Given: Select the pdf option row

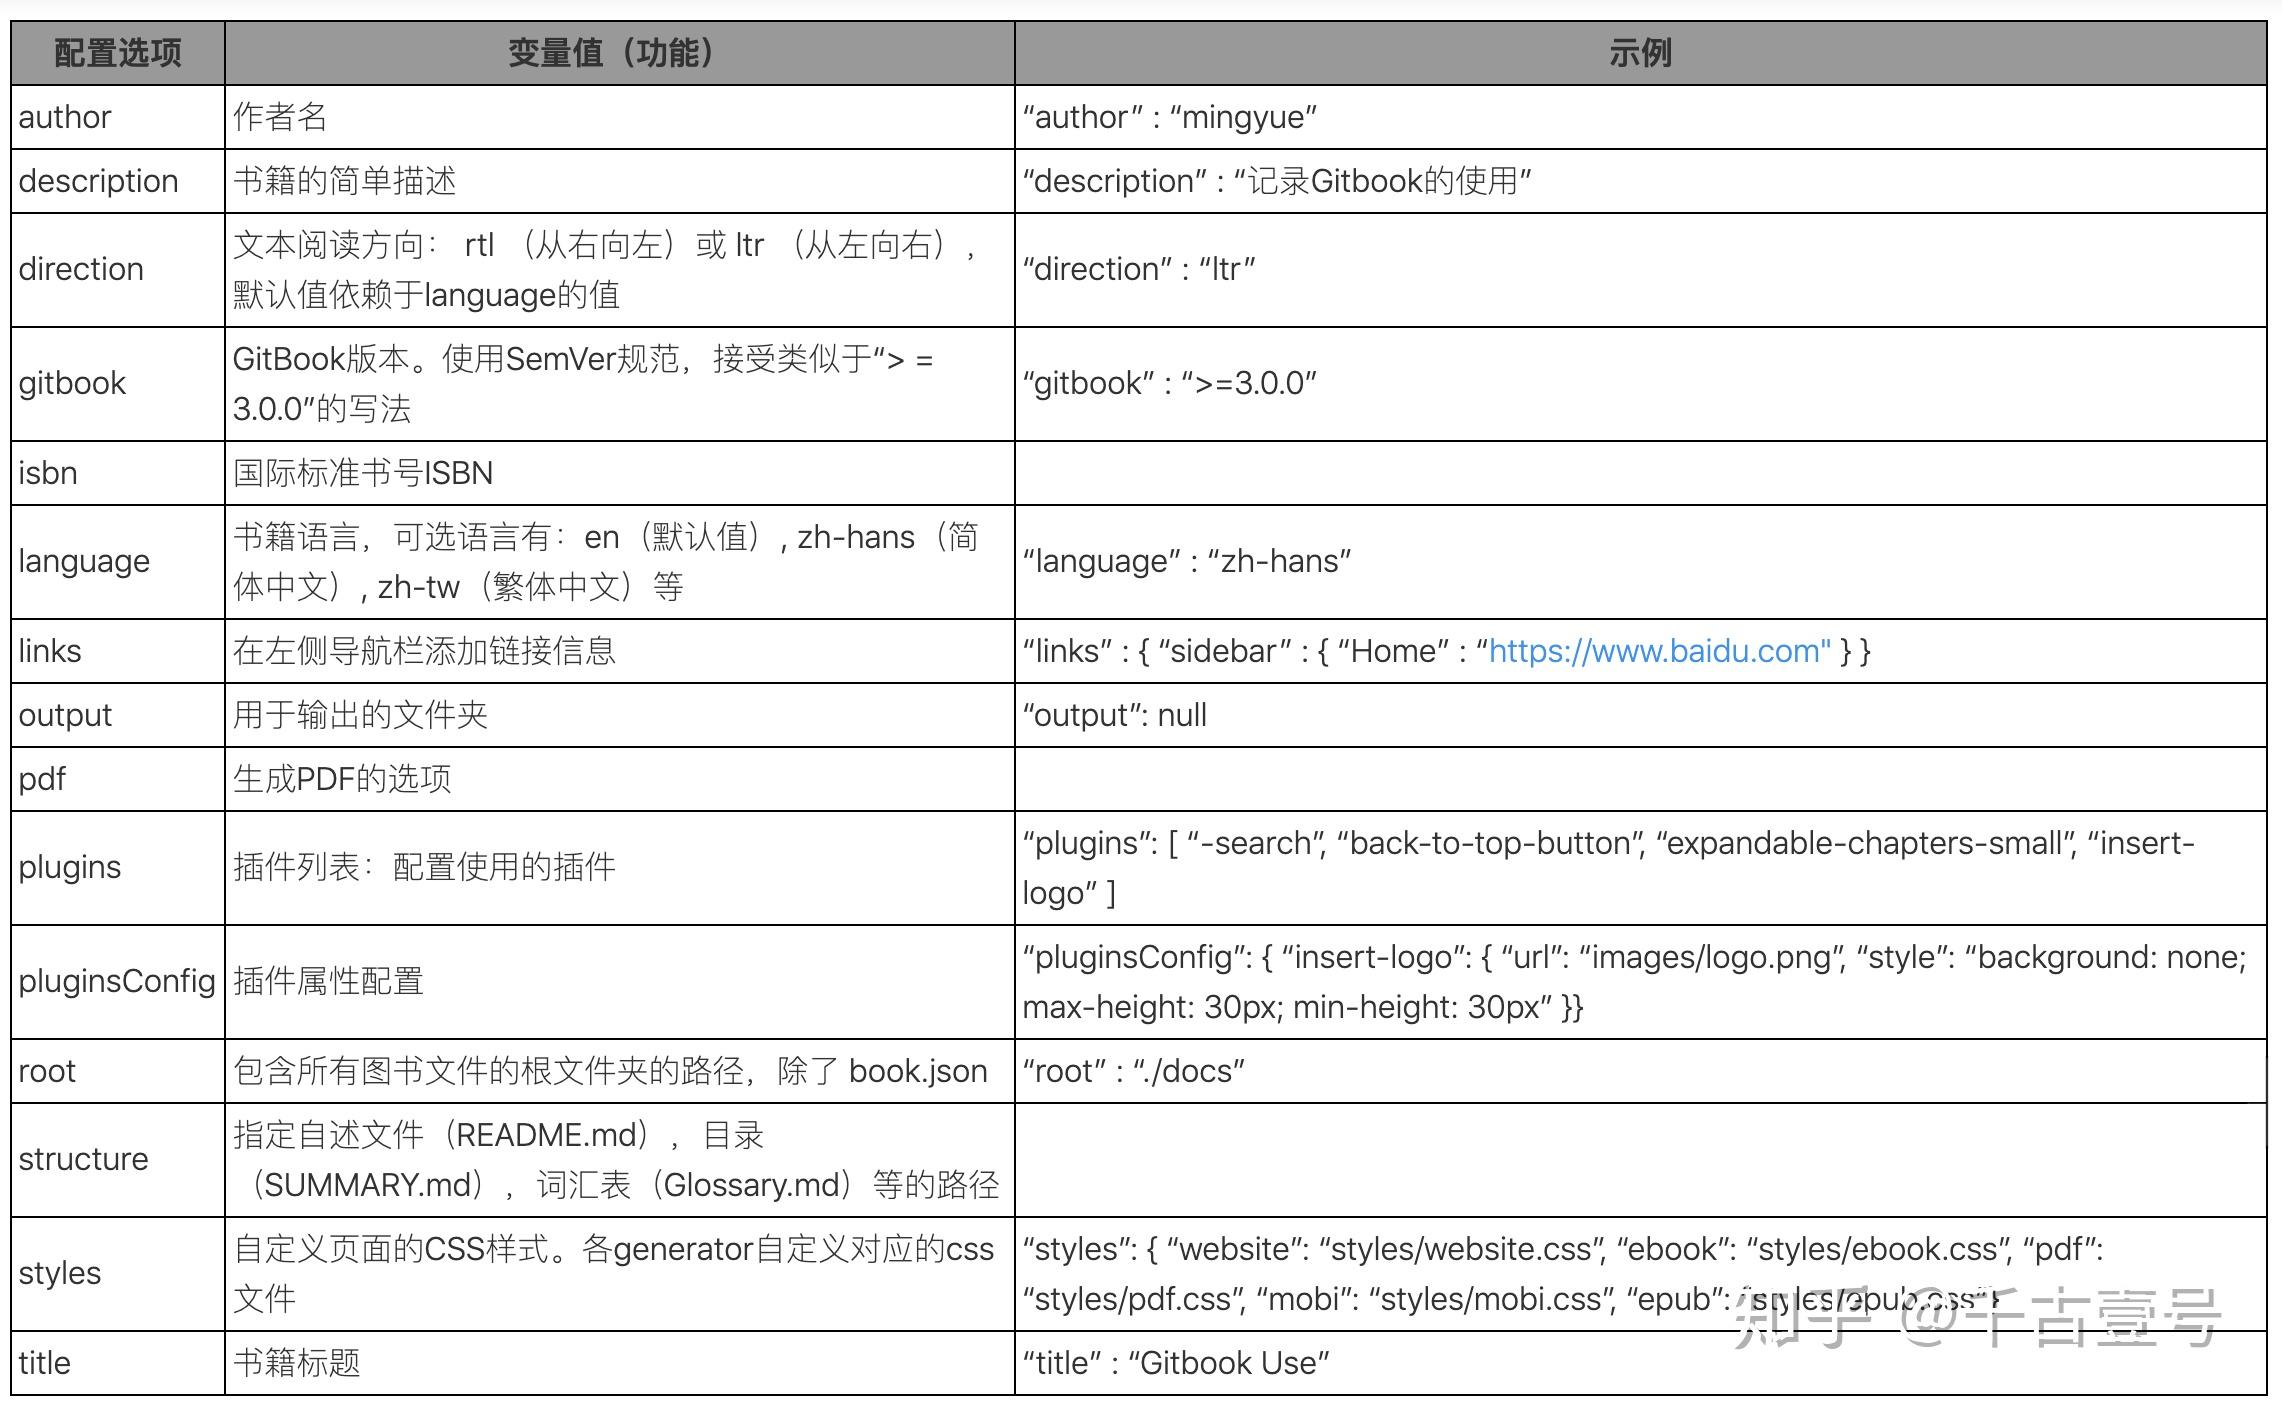Looking at the screenshot, I should [x=40, y=778].
